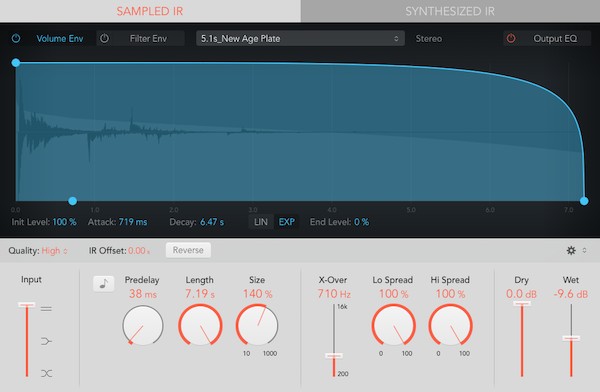Open the 5.1s_New Age Plate IR dropdown
This screenshot has height=392, width=600.
300,39
